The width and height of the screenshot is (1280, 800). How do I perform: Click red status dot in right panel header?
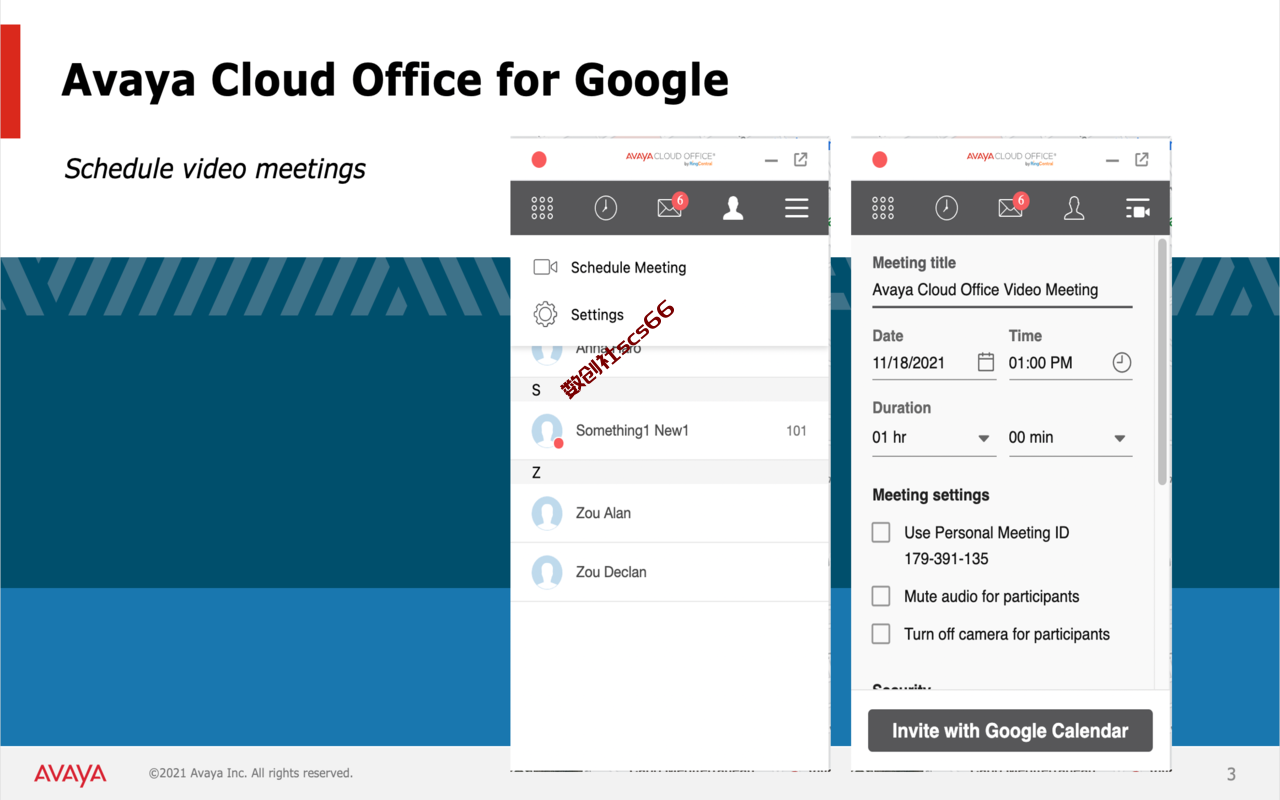click(x=880, y=160)
